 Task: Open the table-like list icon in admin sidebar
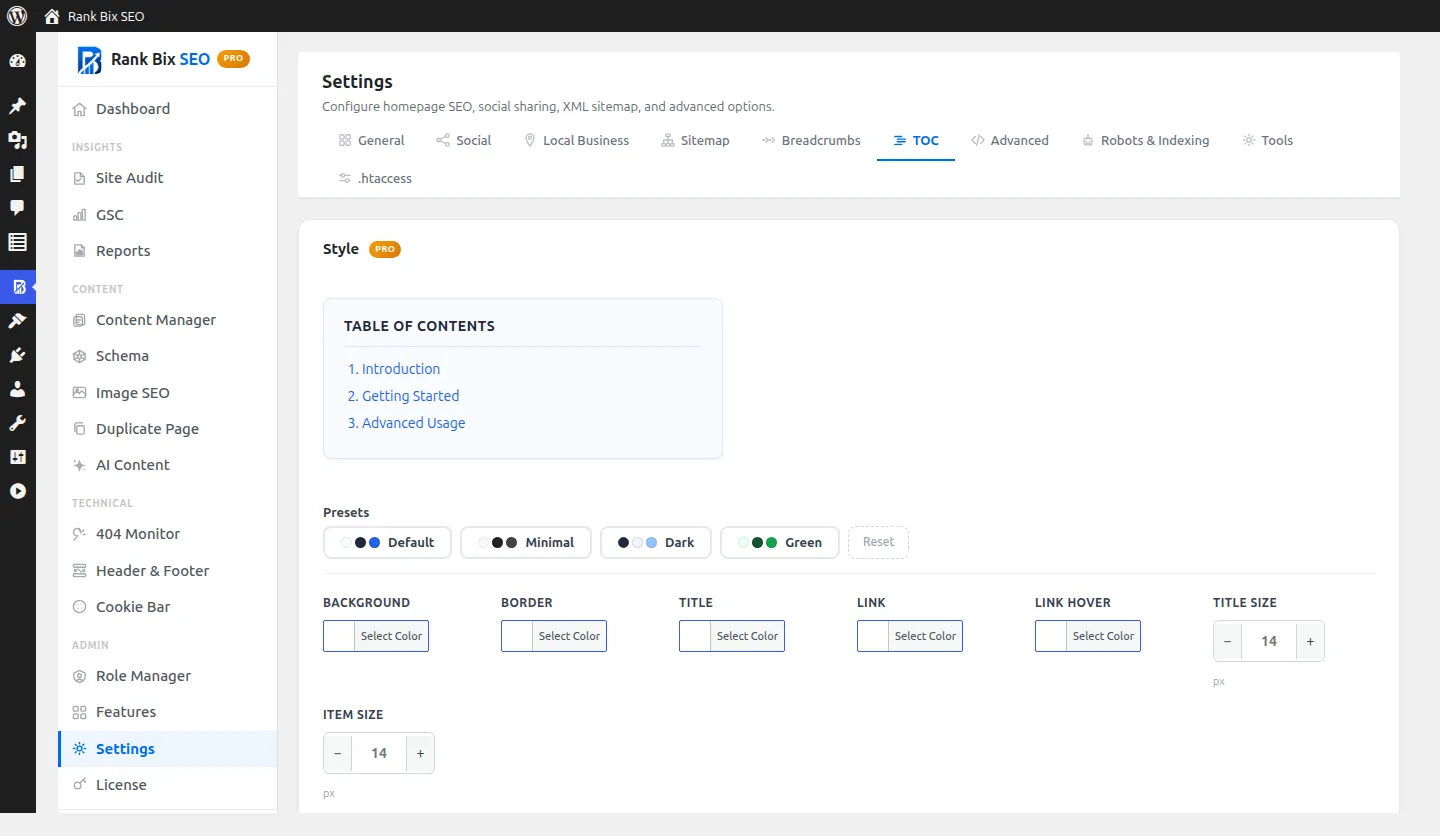(17, 242)
